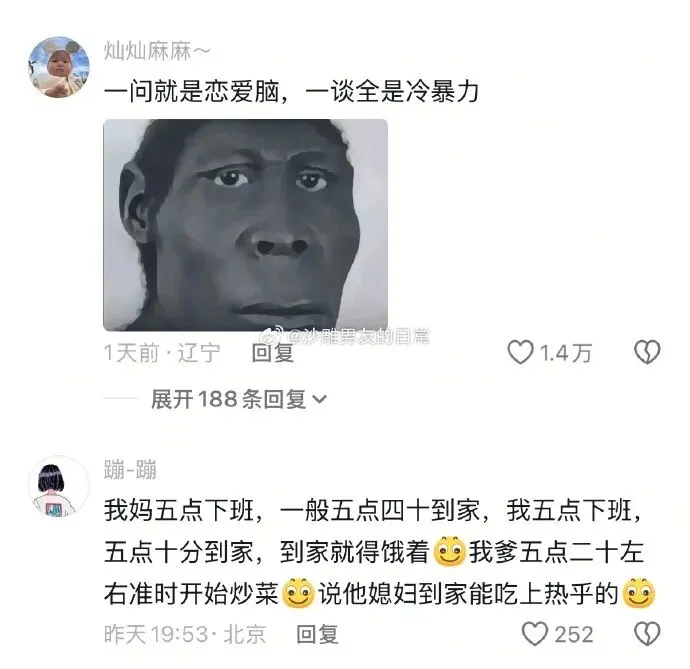Screen dimensions: 690x669
Task: Like the comment by 灿灿麻麻~ with heart icon
Action: (x=520, y=353)
